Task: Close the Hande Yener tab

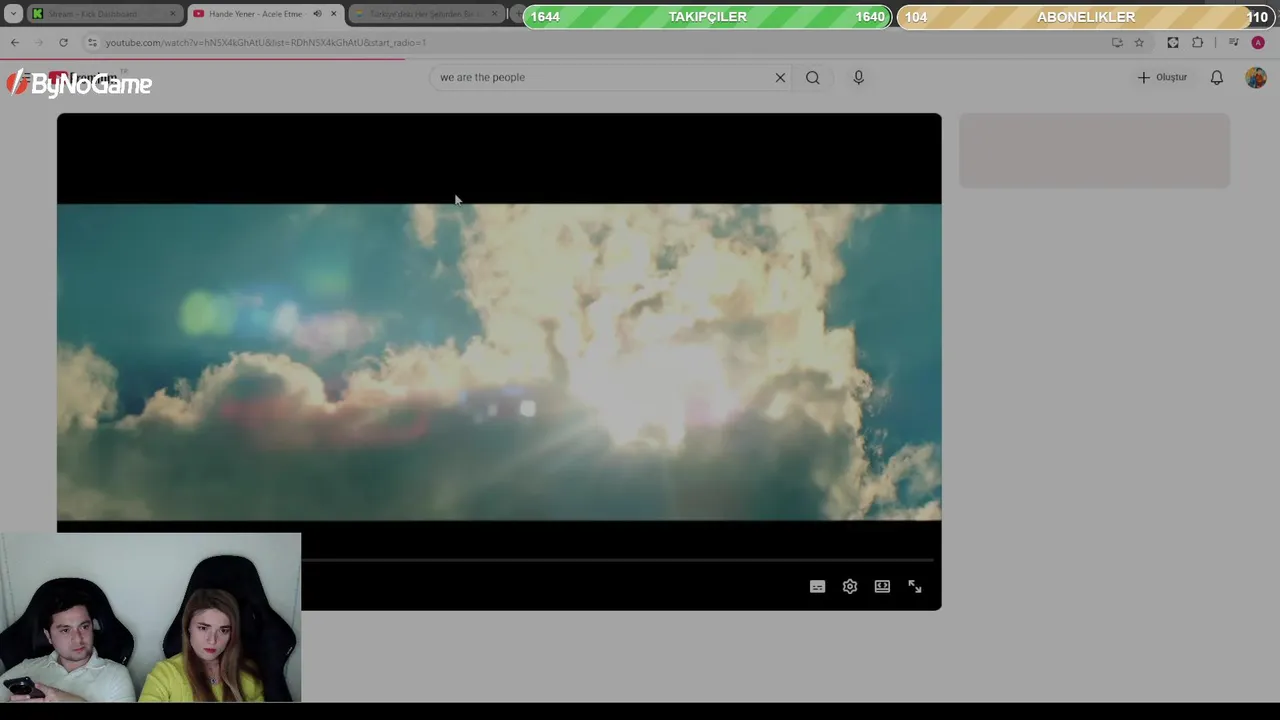Action: 334,14
